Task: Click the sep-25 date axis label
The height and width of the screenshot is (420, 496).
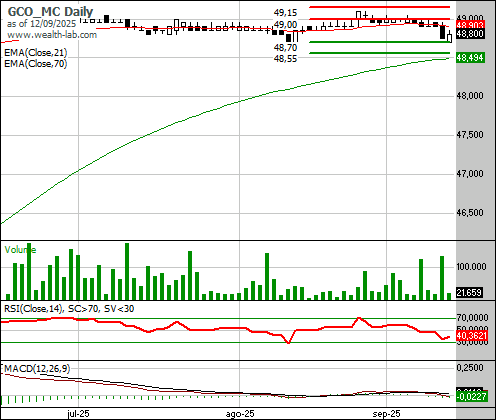Action: [386, 414]
